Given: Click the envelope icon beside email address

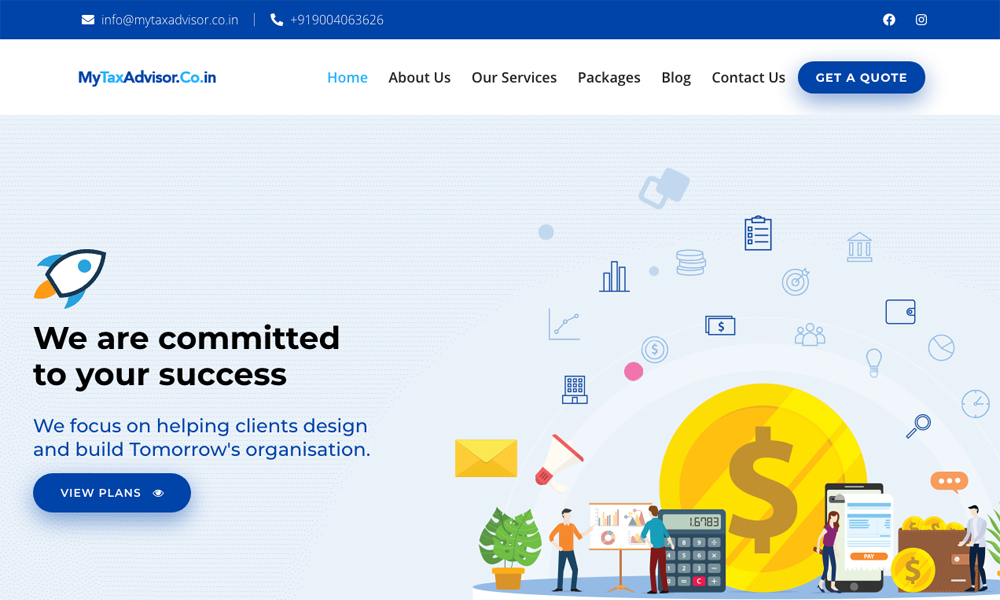Looking at the screenshot, I should (88, 20).
